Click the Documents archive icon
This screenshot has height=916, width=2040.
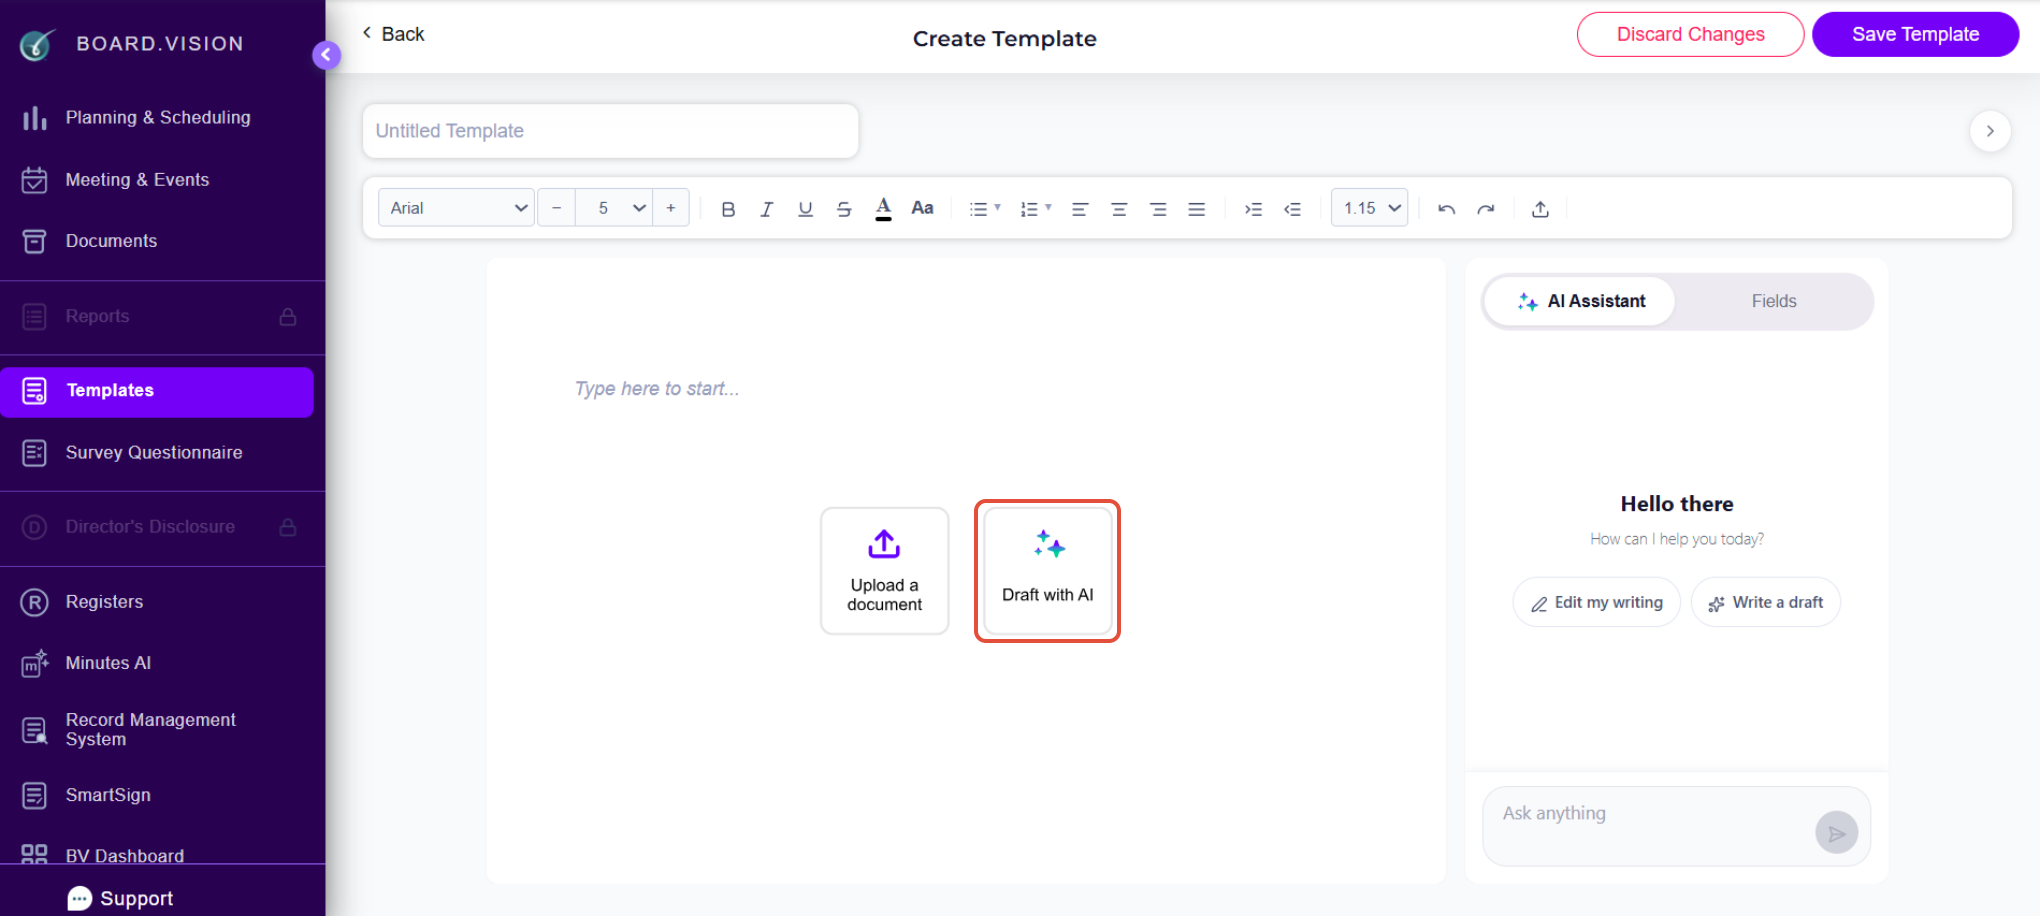[34, 241]
